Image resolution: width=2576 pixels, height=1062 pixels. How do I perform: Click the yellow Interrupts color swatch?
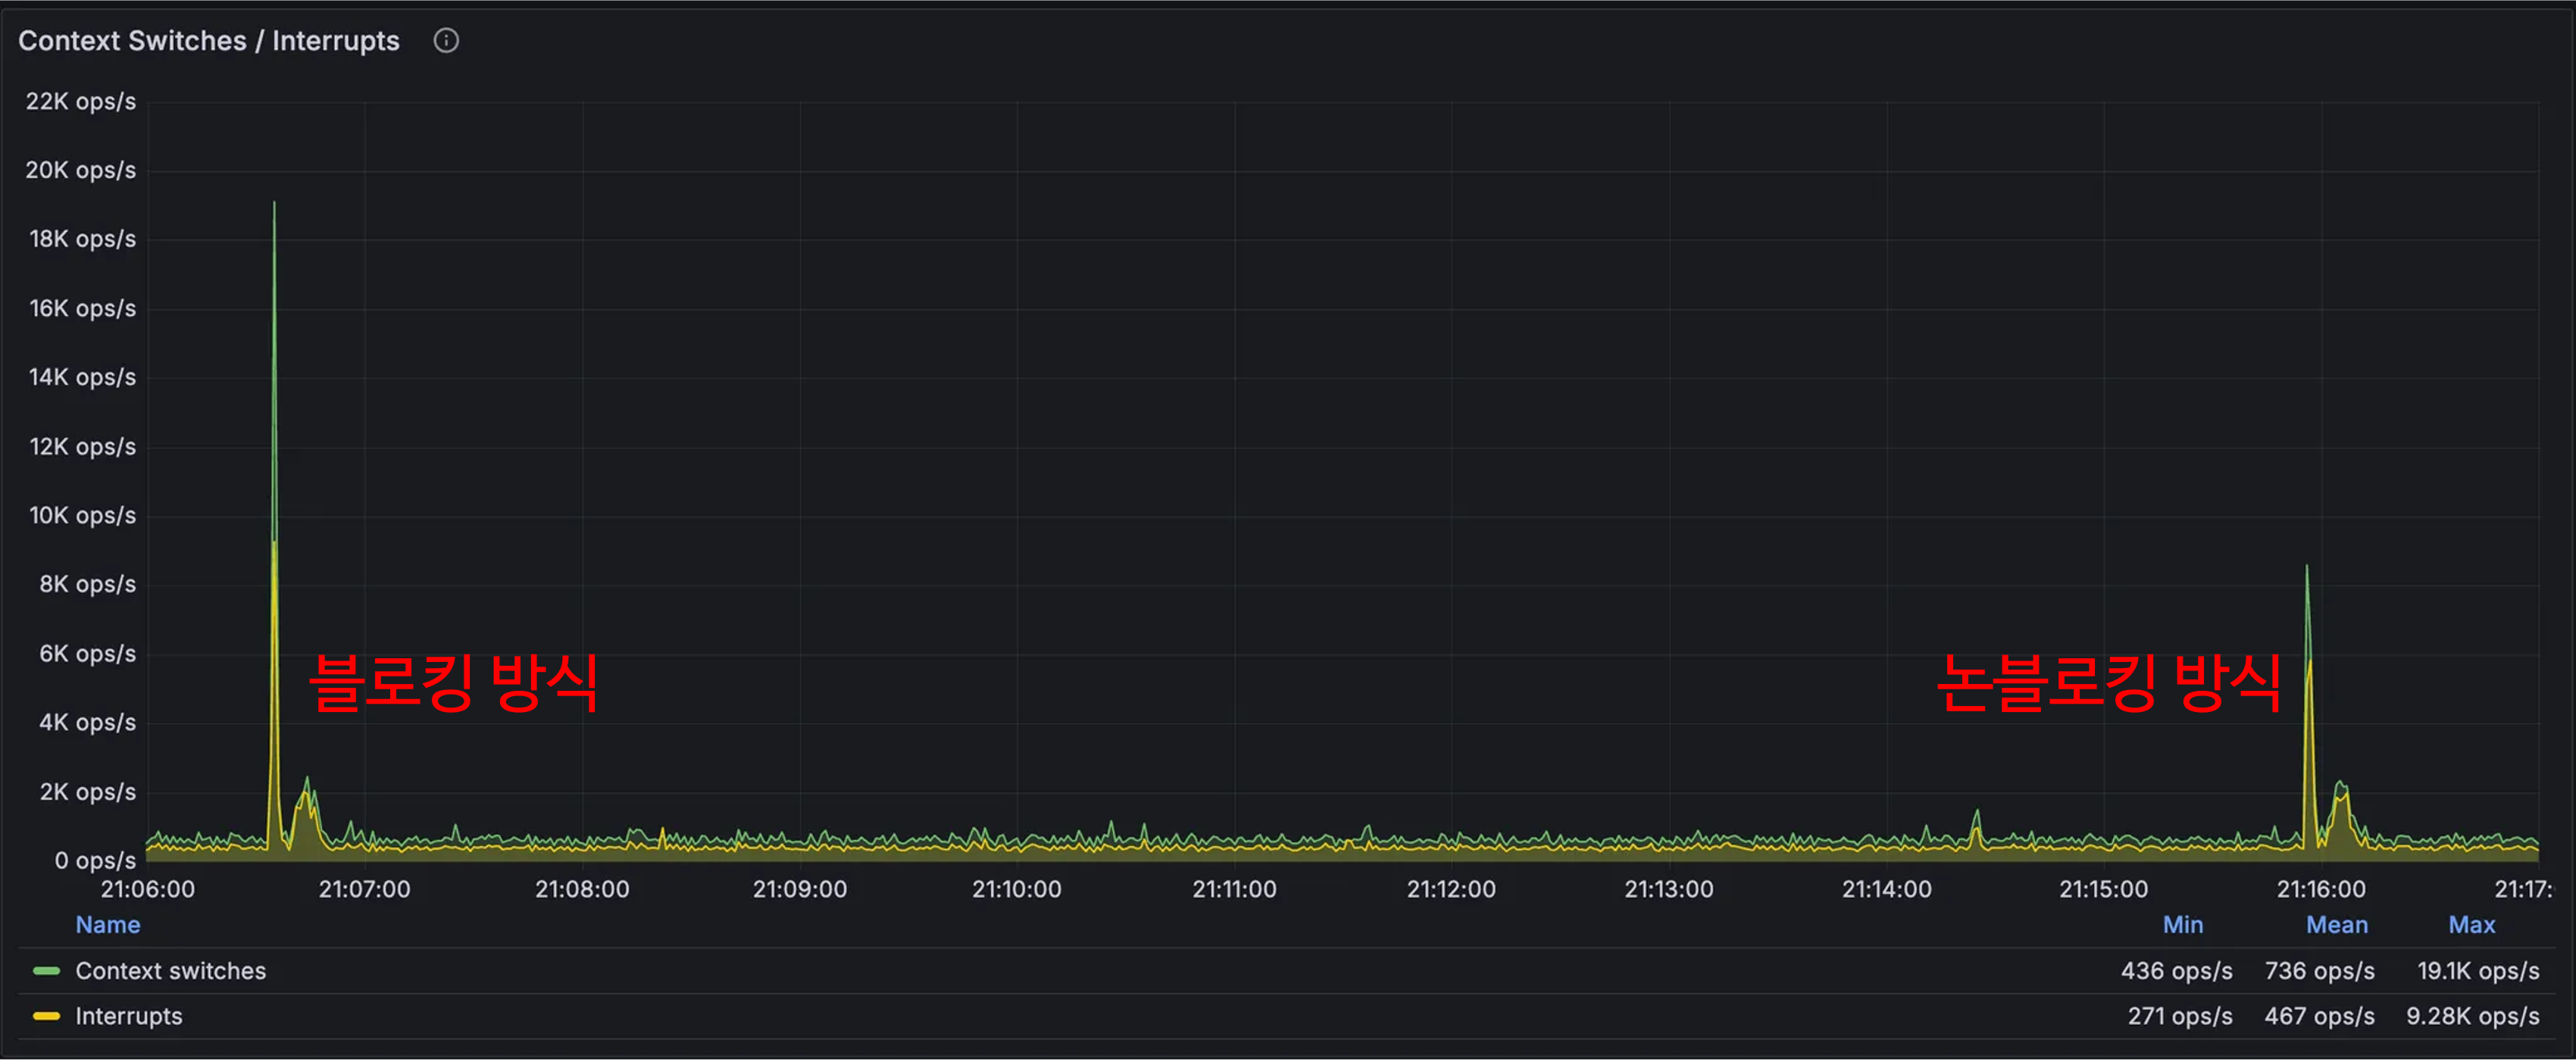click(46, 1015)
